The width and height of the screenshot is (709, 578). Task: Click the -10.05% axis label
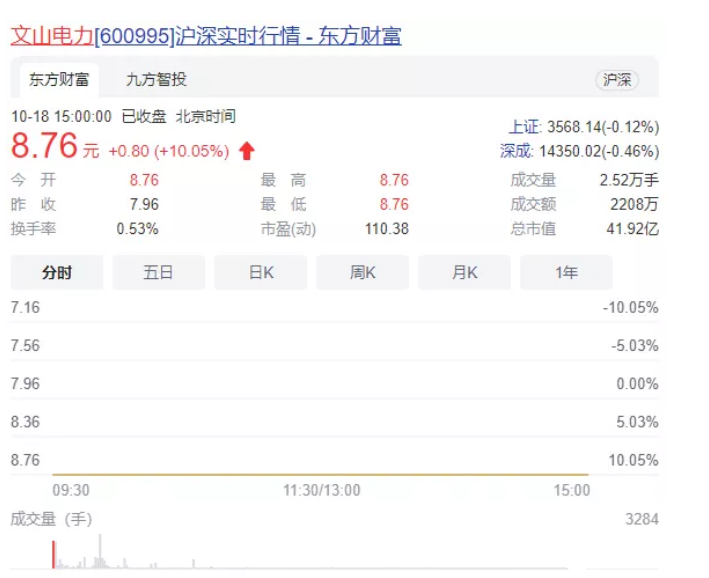click(630, 308)
